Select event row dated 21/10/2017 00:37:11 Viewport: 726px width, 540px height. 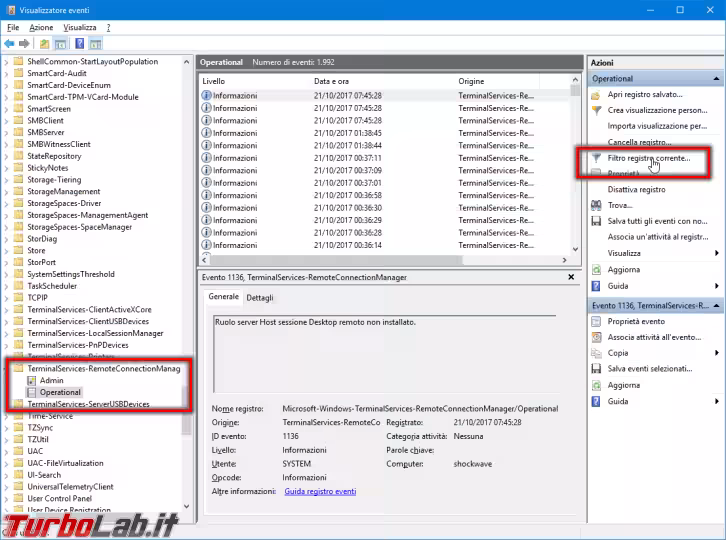click(385, 158)
